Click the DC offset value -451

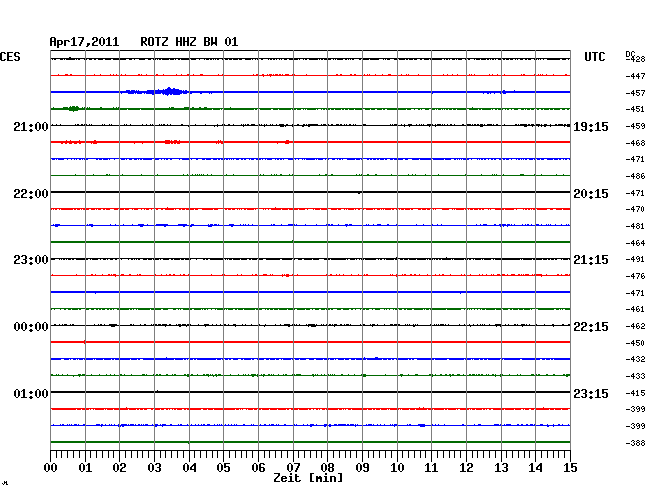(x=635, y=109)
